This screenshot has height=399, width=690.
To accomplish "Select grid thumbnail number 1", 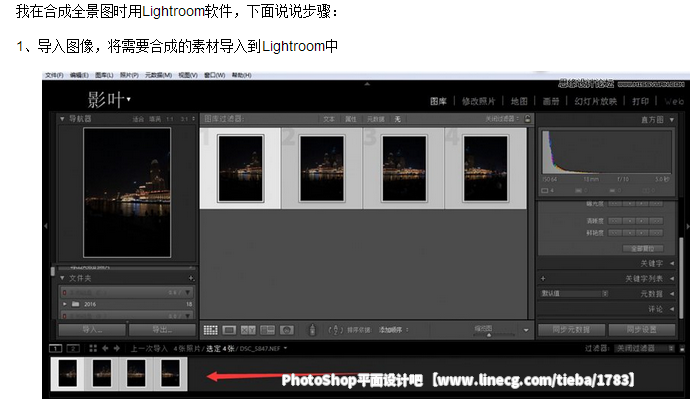I will [240, 168].
